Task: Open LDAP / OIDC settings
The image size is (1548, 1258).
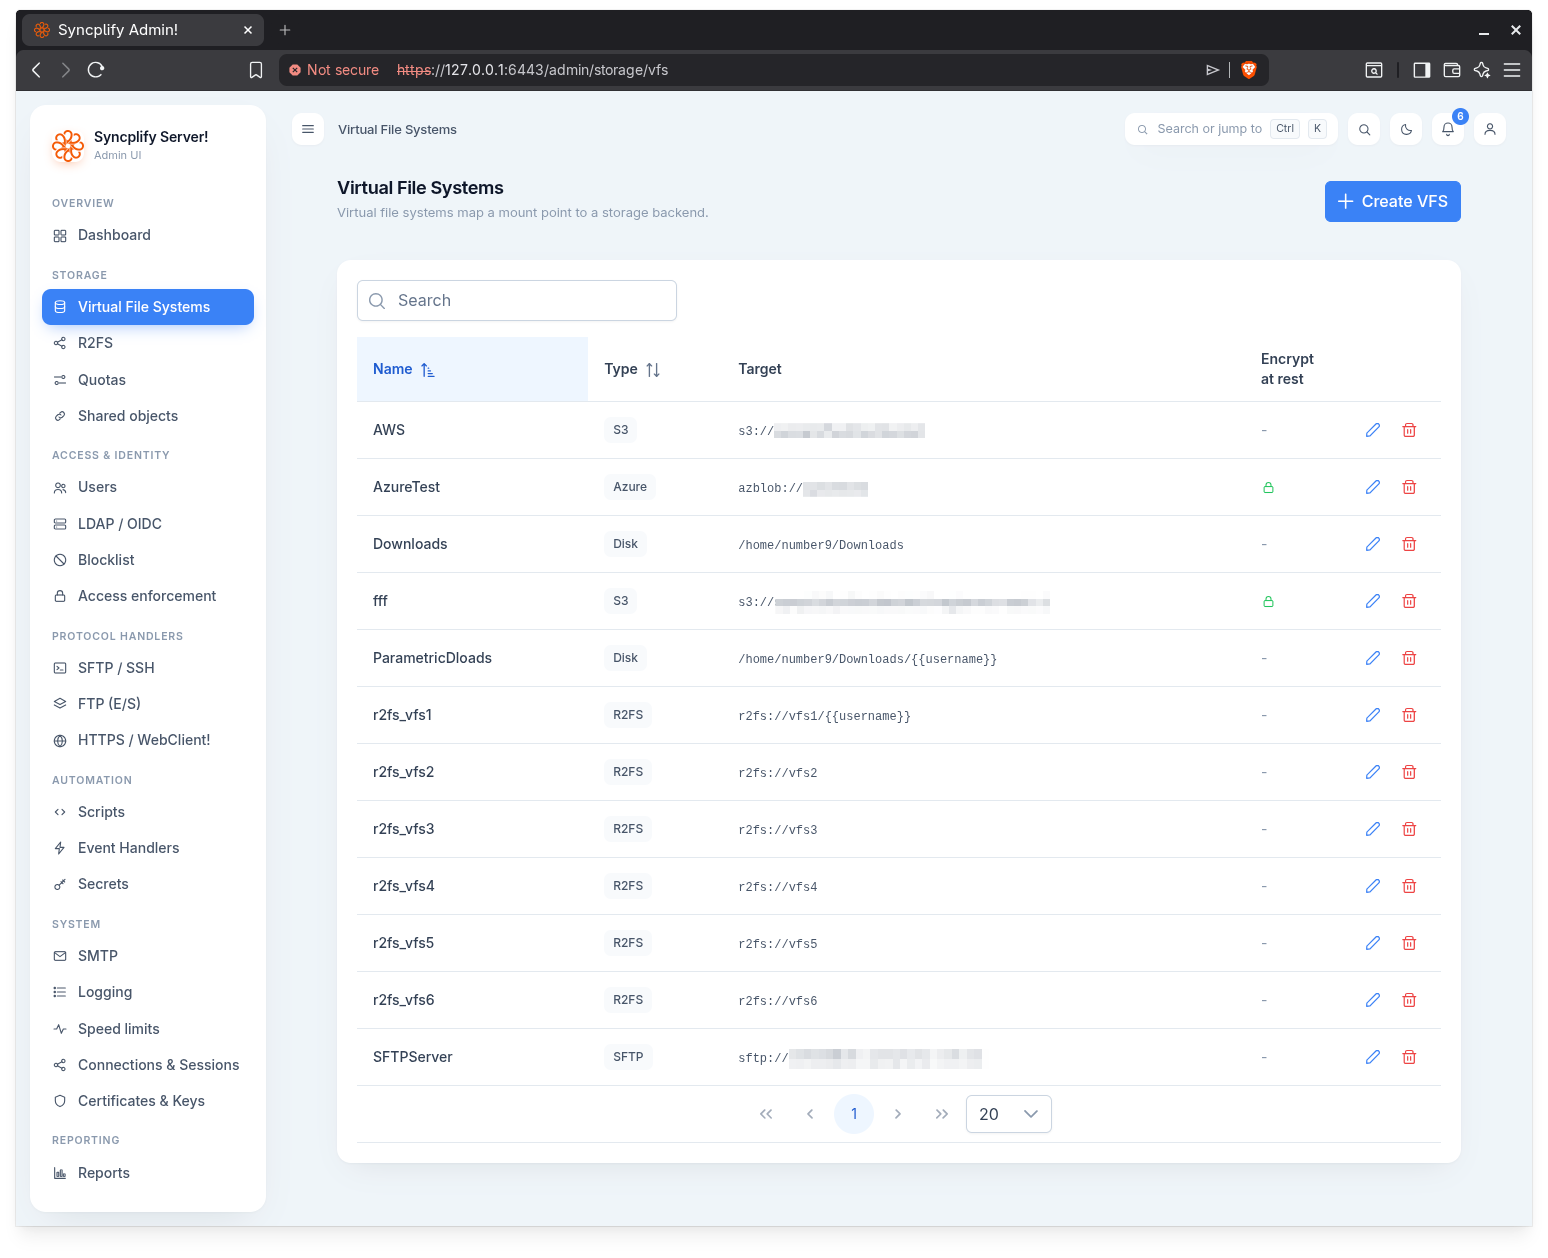Action: tap(148, 524)
